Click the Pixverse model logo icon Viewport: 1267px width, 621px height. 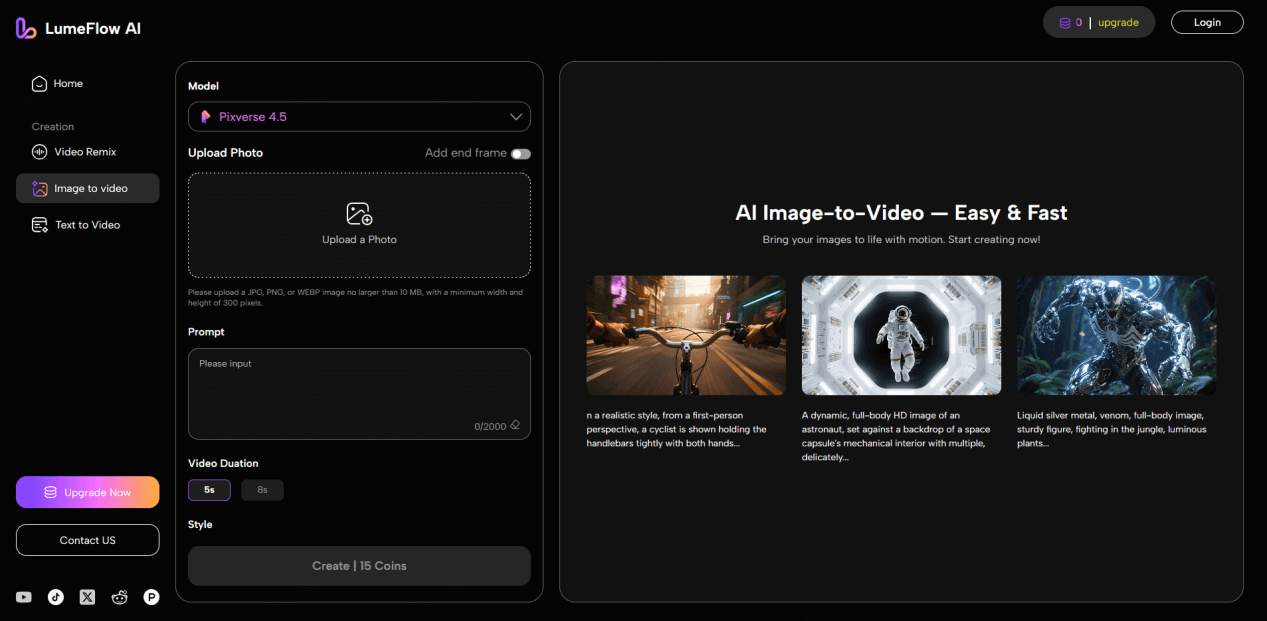[x=206, y=117]
